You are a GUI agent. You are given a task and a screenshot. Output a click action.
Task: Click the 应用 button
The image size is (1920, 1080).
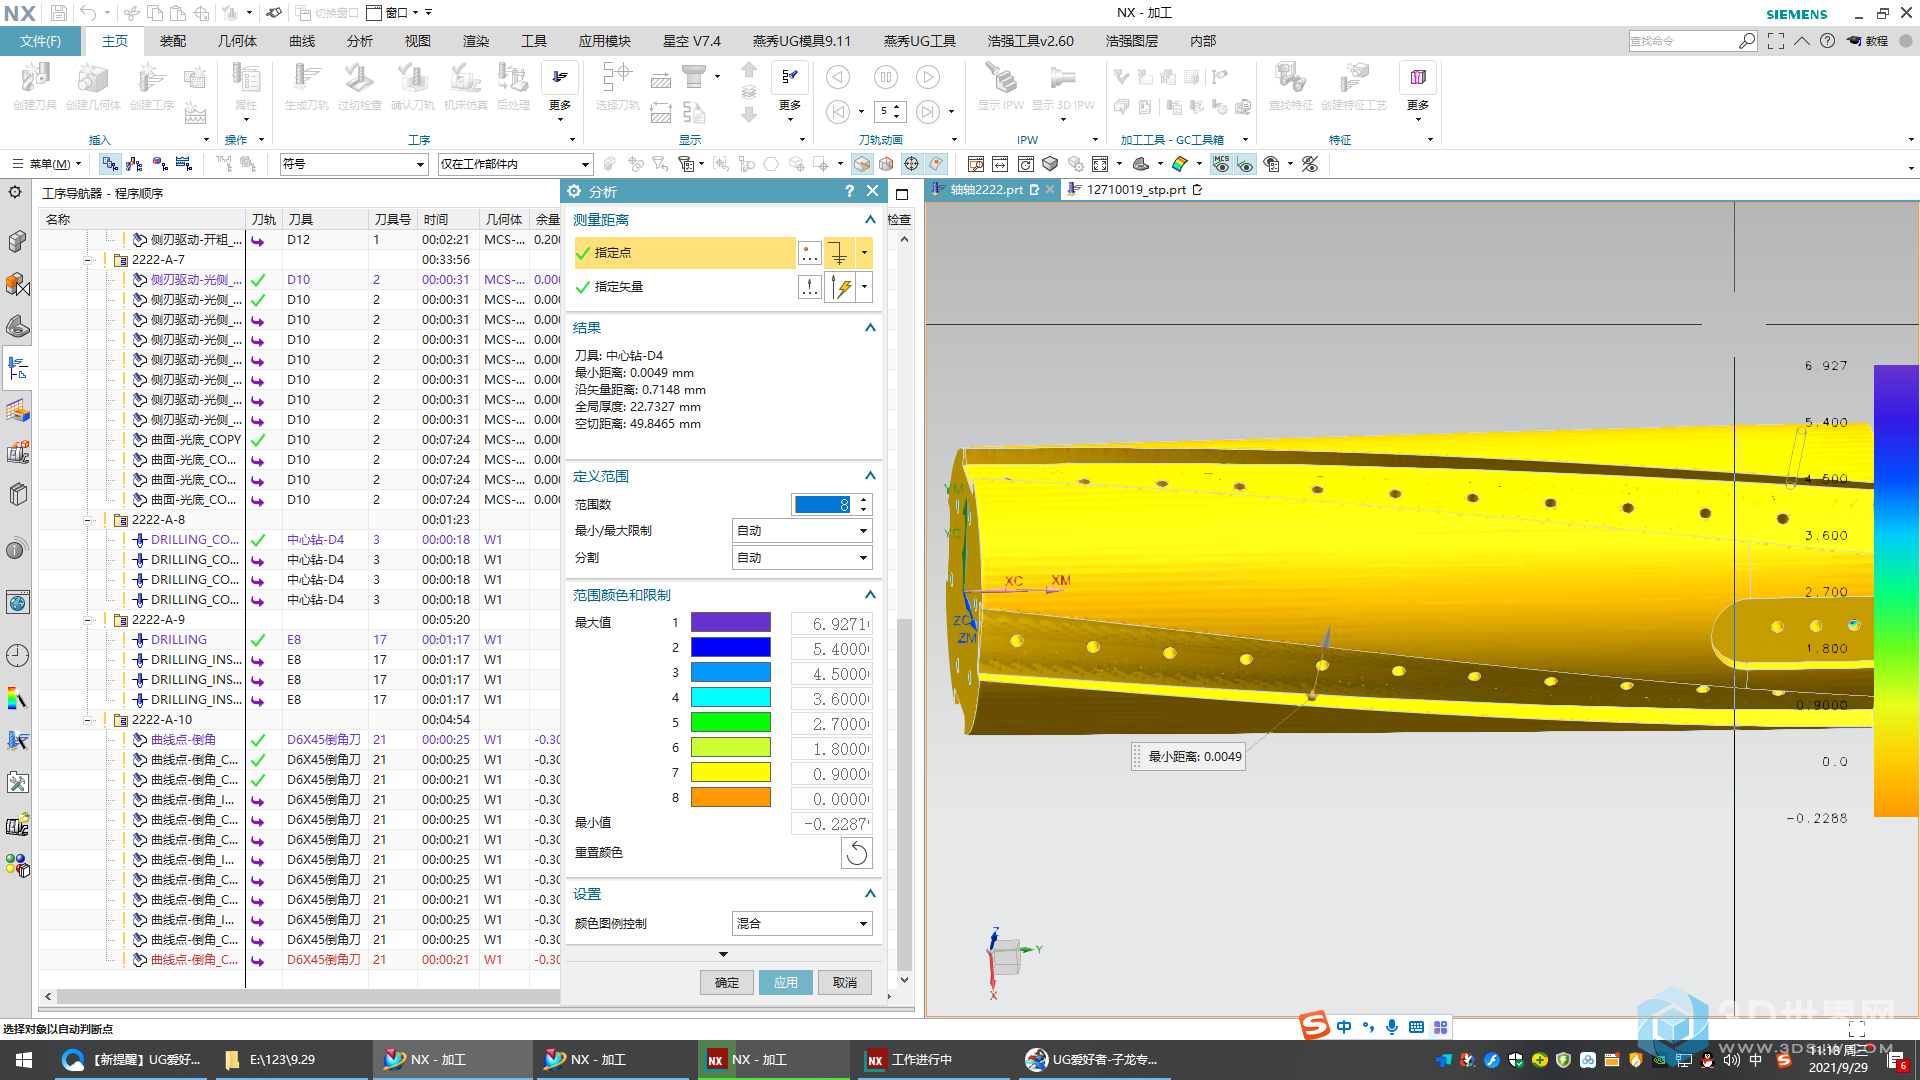pyautogui.click(x=786, y=983)
